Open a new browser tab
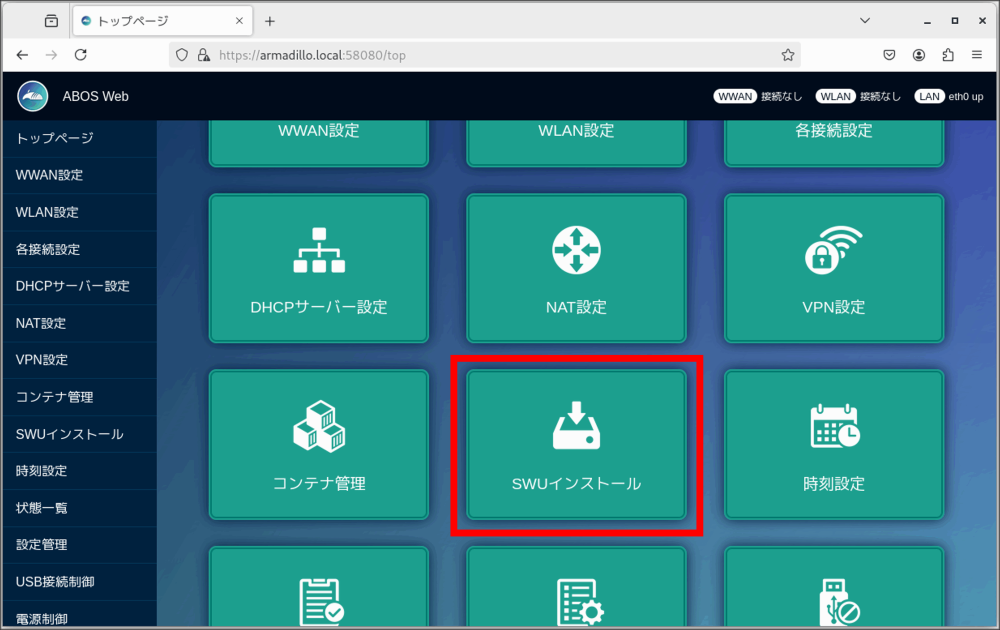 (x=269, y=21)
